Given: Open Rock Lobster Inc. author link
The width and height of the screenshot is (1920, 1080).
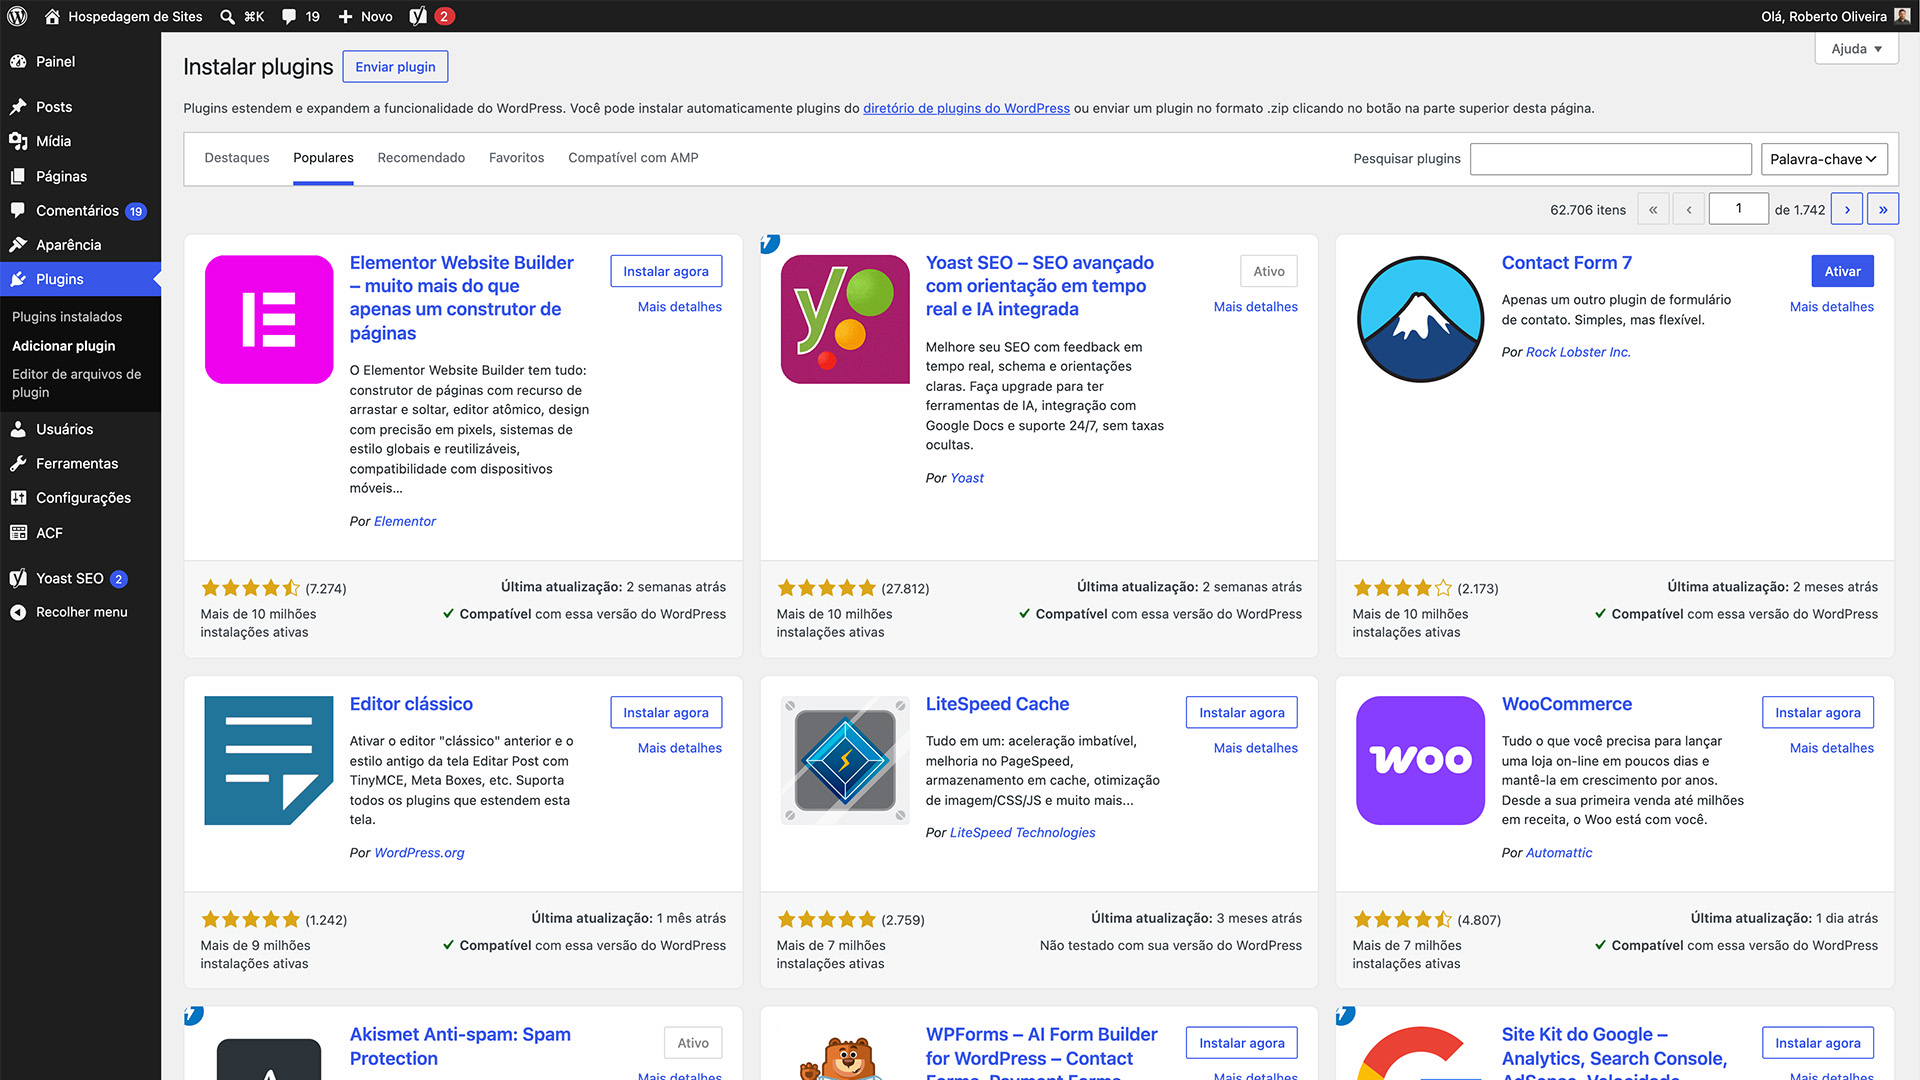Looking at the screenshot, I should [x=1578, y=352].
